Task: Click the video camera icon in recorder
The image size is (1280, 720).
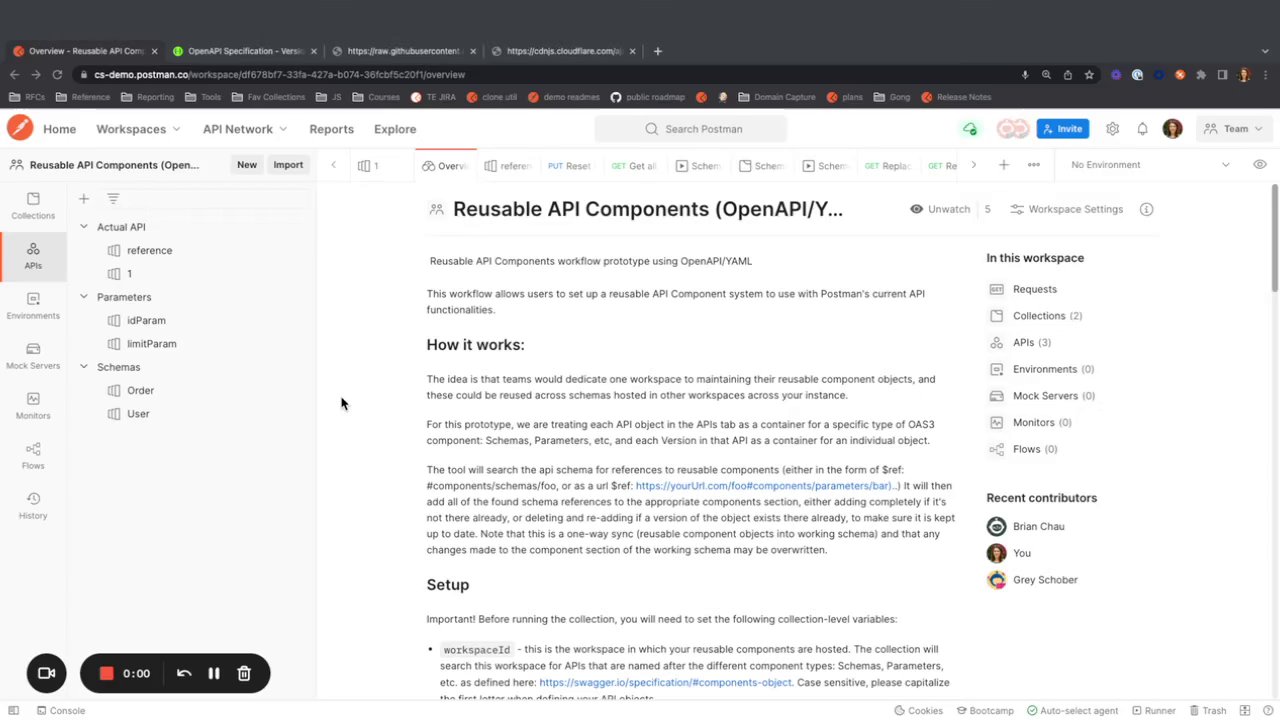Action: (x=46, y=673)
